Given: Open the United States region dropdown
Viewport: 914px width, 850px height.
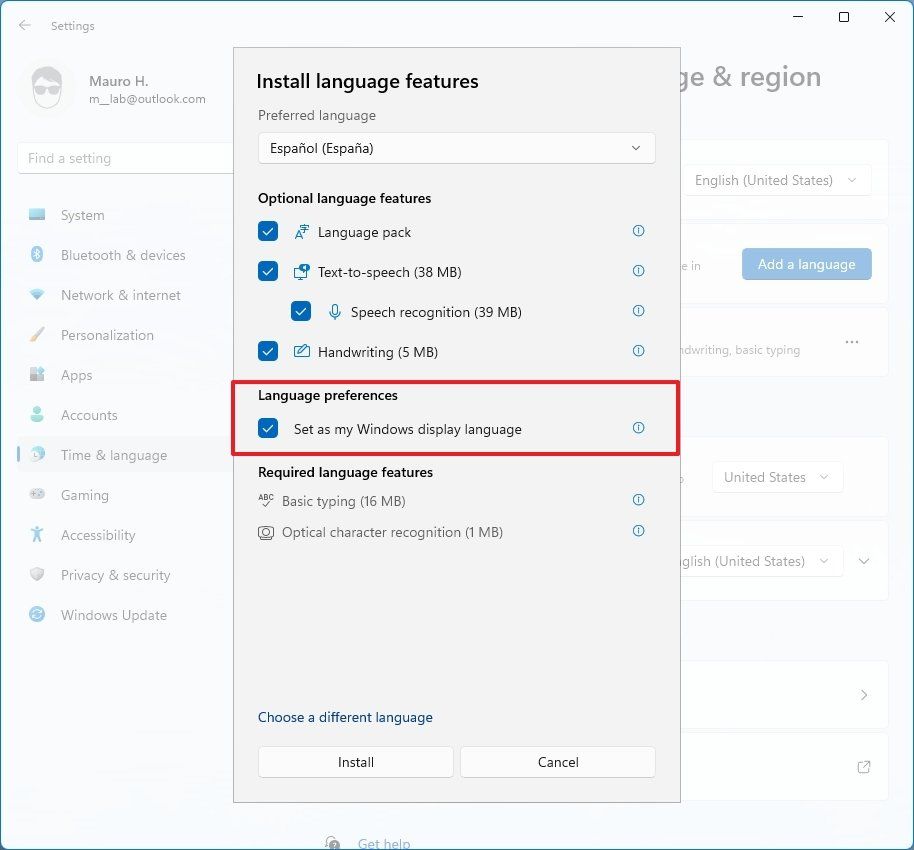Looking at the screenshot, I should (777, 477).
